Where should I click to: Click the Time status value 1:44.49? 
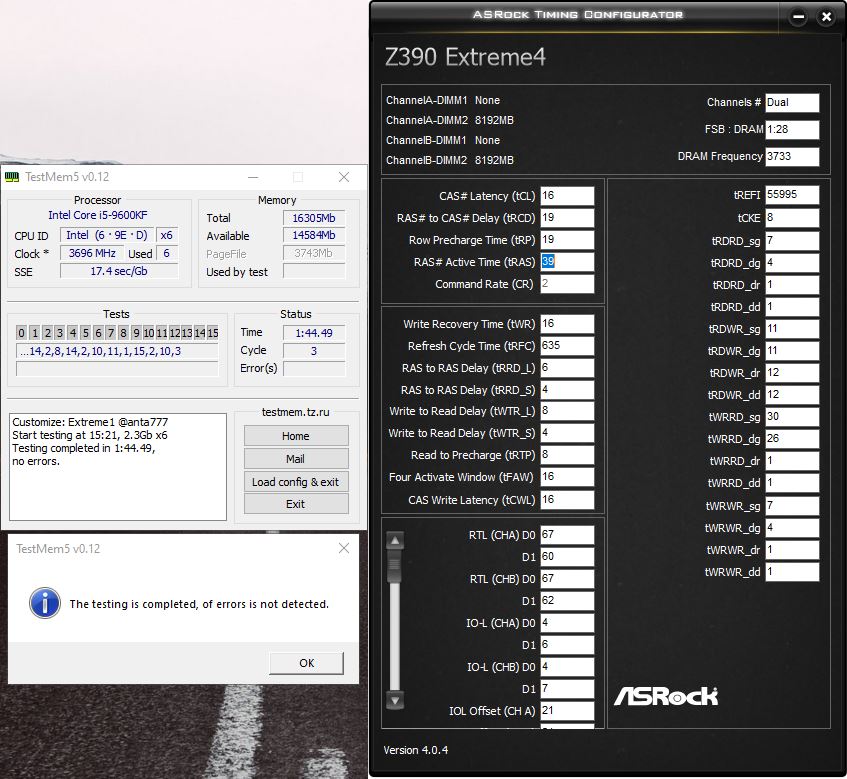(314, 333)
